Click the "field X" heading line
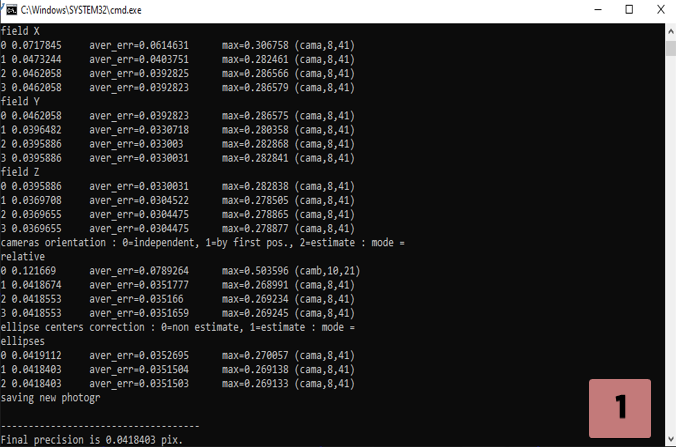Image resolution: width=676 pixels, height=447 pixels. 21,32
